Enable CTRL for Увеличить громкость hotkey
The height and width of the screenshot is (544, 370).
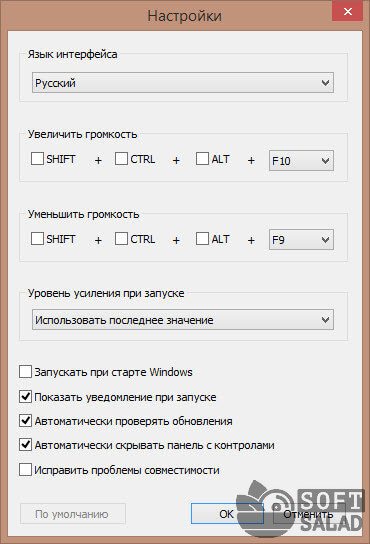click(x=121, y=159)
